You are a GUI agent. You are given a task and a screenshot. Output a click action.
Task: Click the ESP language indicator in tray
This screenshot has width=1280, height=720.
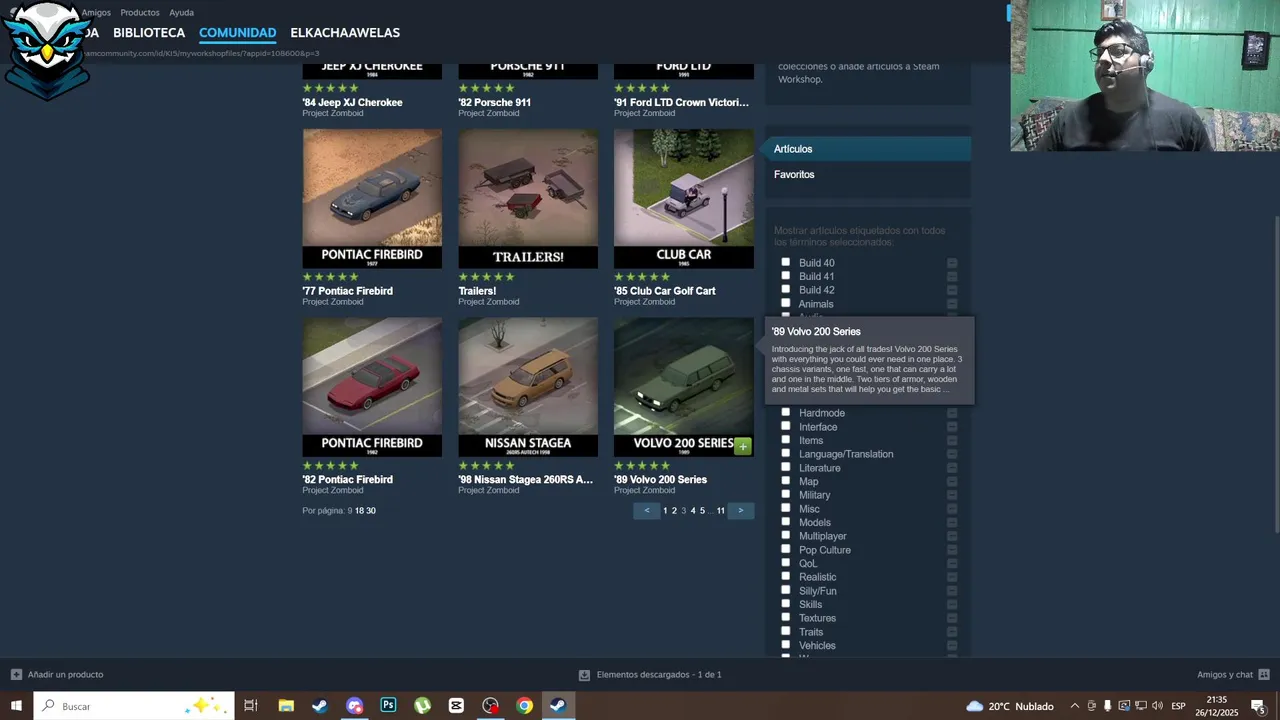1178,706
